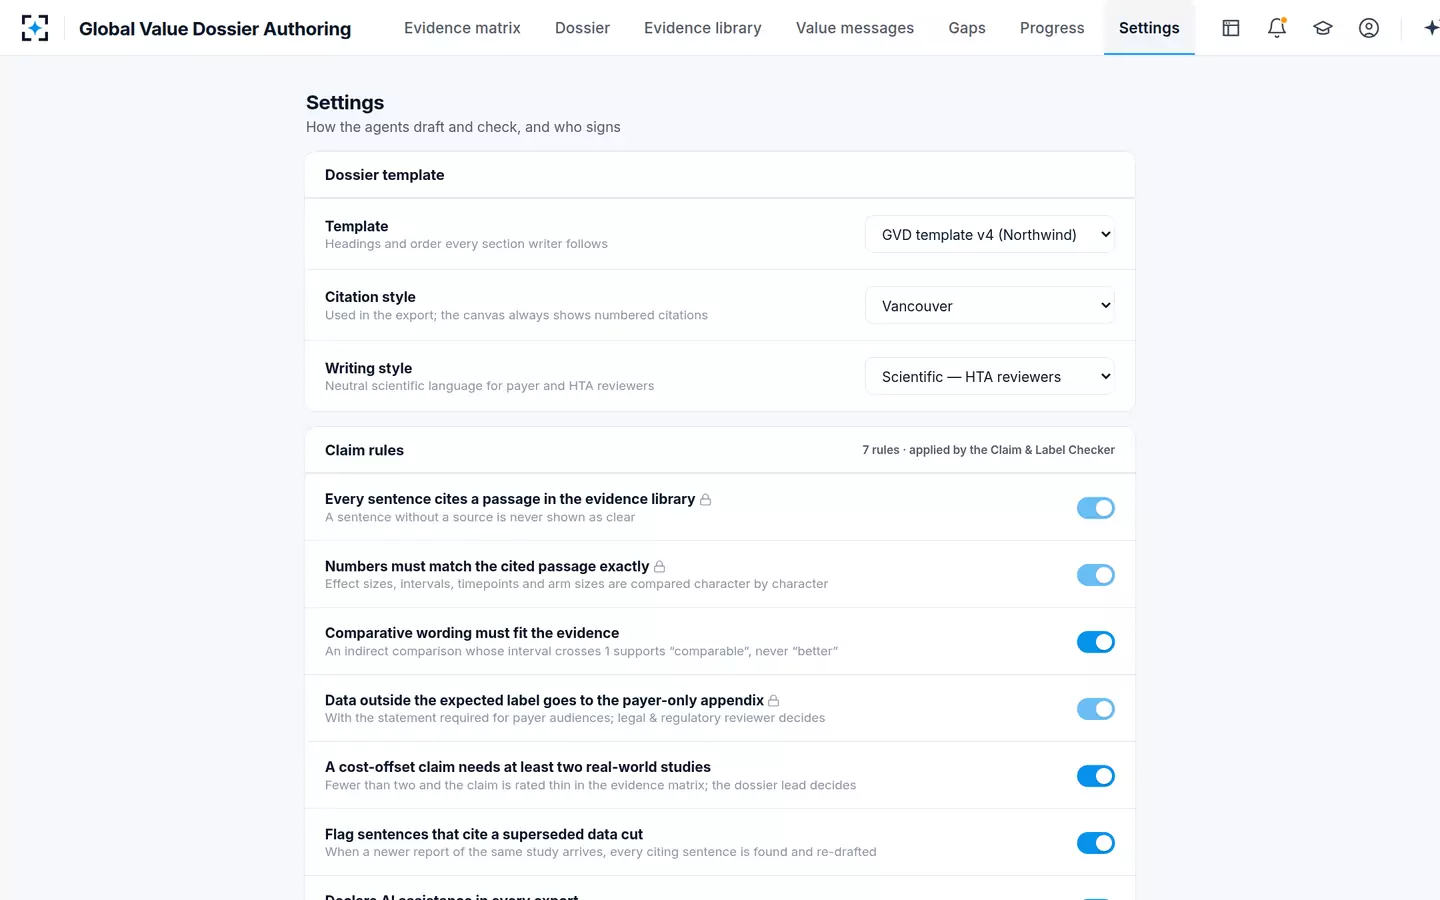
Task: Click the 'Claim rules' section heading
Action: coord(364,450)
